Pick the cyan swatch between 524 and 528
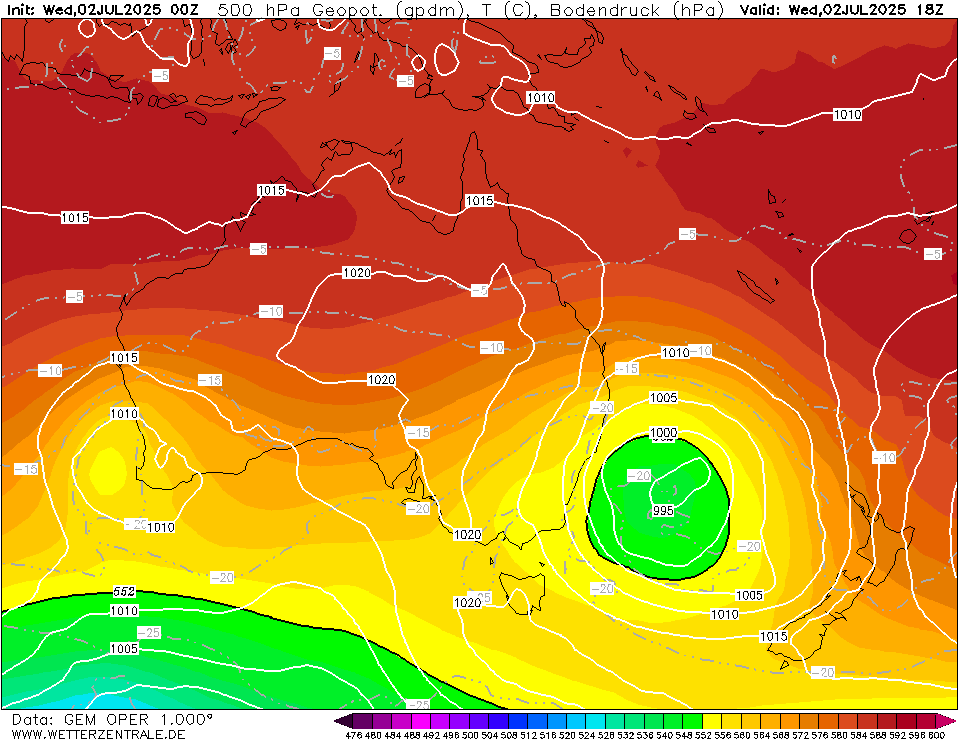This screenshot has height=741, width=959. 596,721
